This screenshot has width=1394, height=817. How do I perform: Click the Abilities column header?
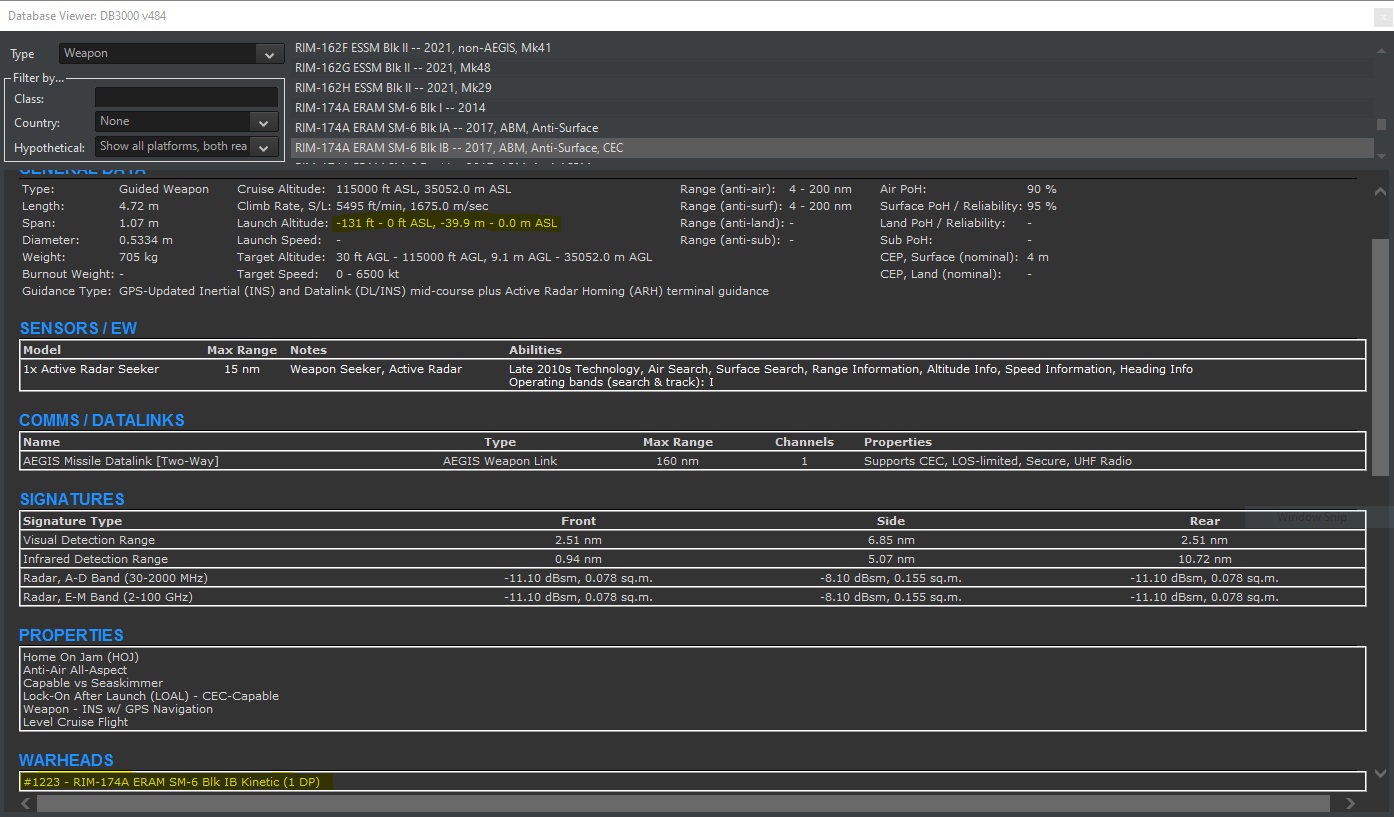click(535, 350)
